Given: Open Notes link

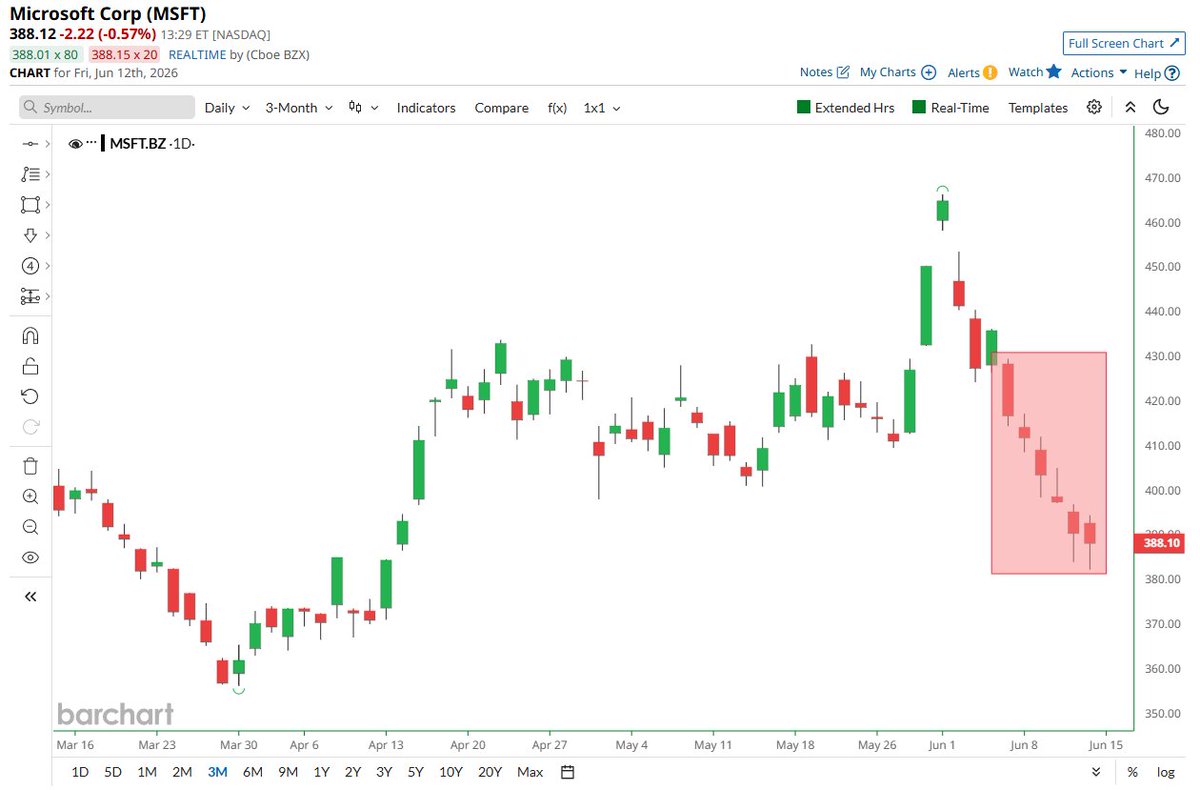Looking at the screenshot, I should tap(825, 72).
